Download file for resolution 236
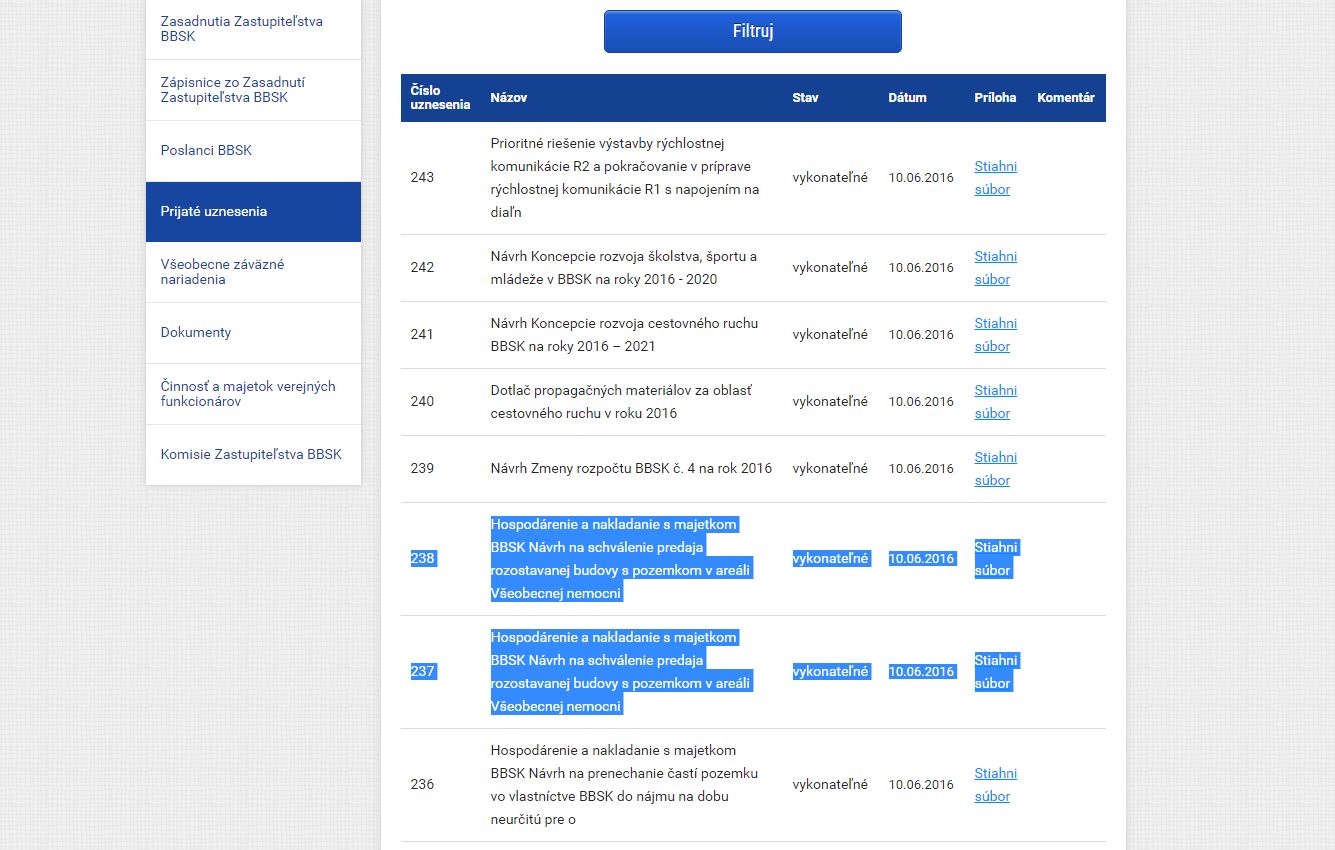Viewport: 1335px width, 850px height. coord(995,785)
